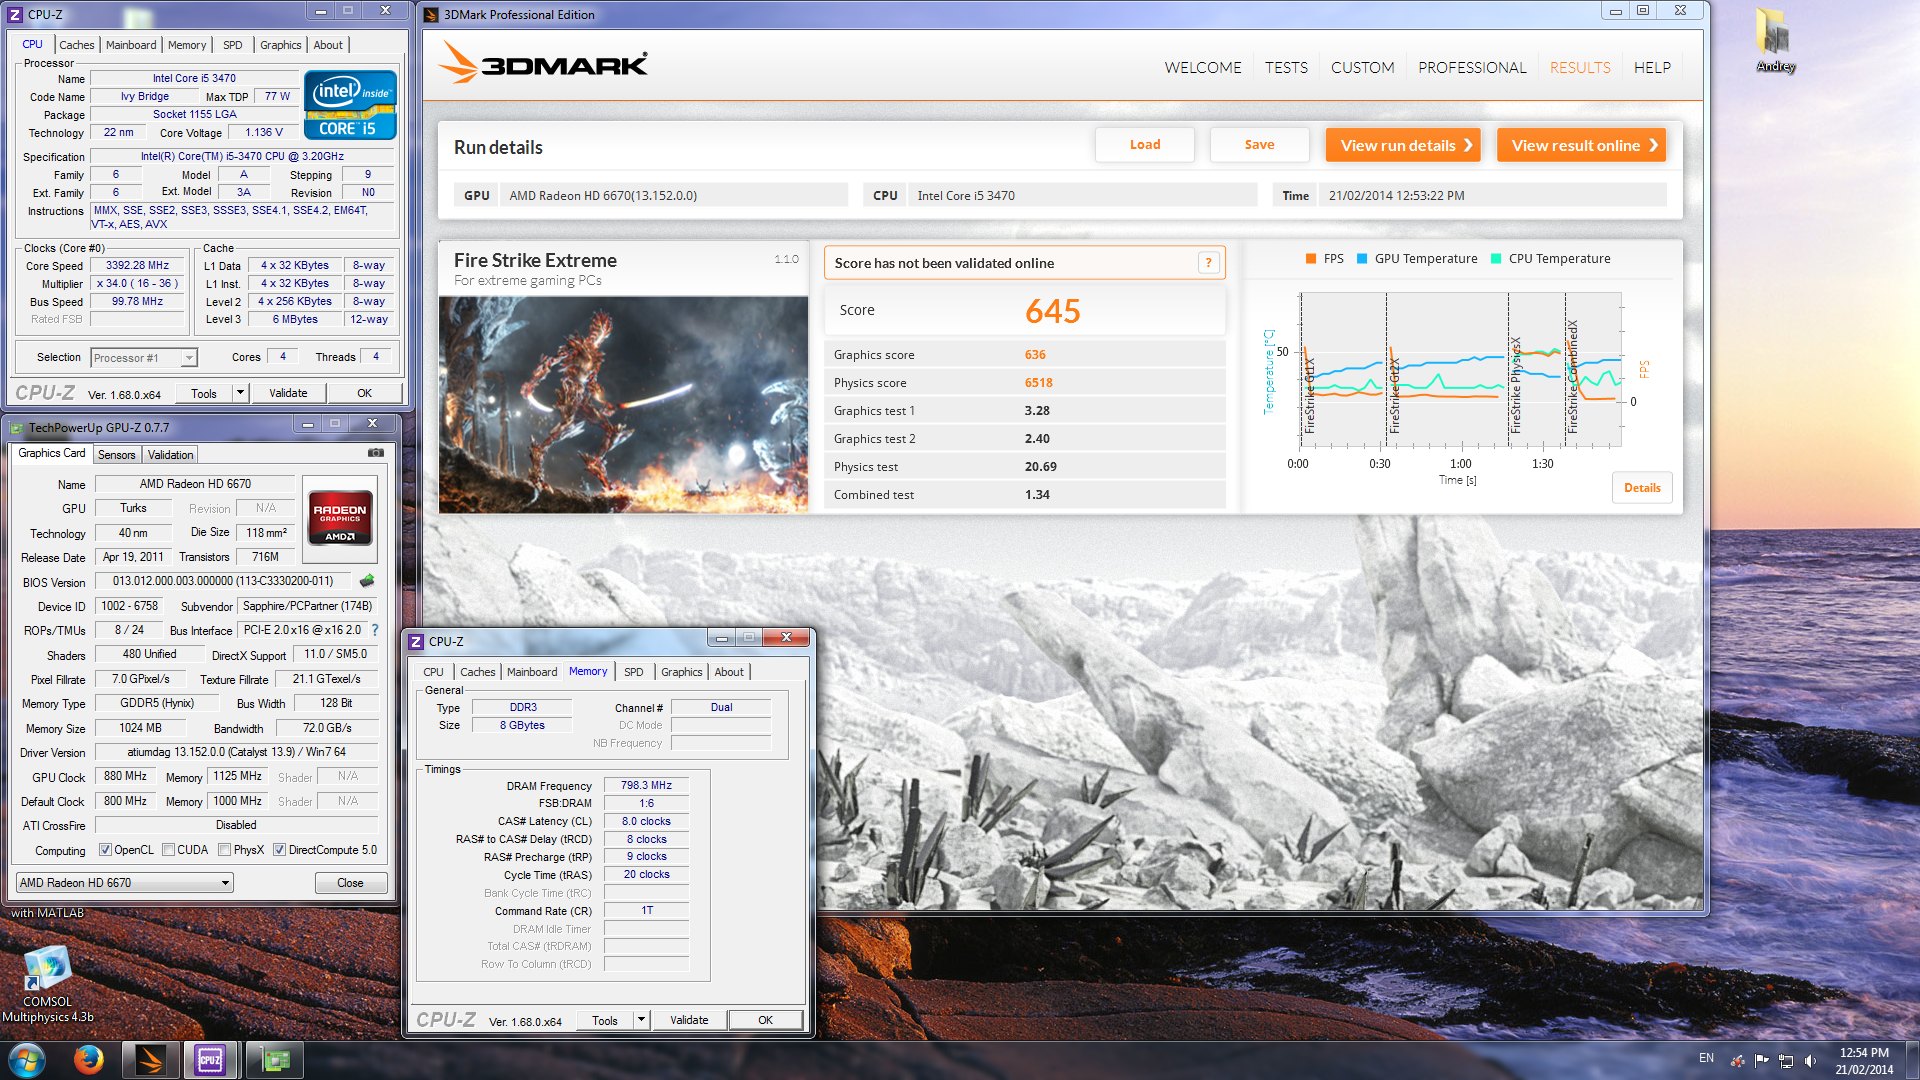Toggle the OpenCL checkbox in GPU-Z
This screenshot has width=1920, height=1080.
(x=105, y=850)
